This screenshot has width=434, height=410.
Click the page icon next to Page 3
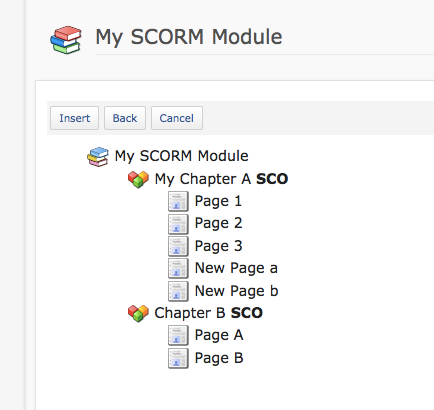click(178, 246)
